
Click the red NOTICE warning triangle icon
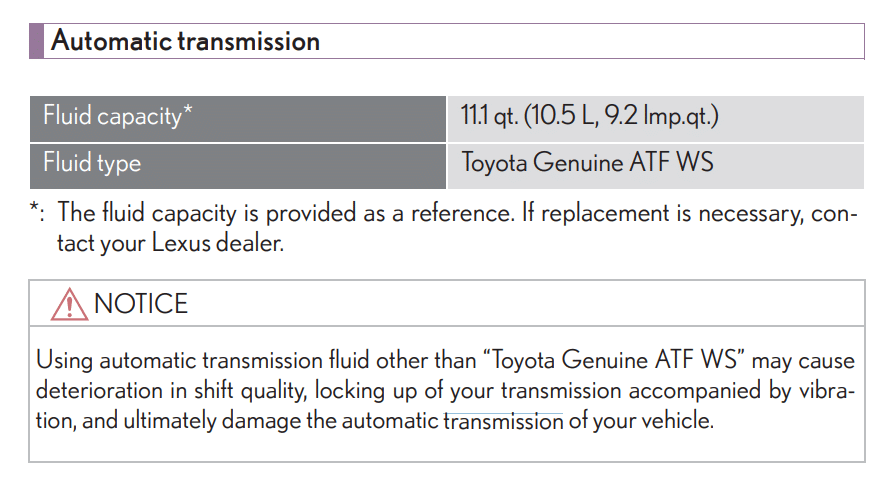coord(69,305)
